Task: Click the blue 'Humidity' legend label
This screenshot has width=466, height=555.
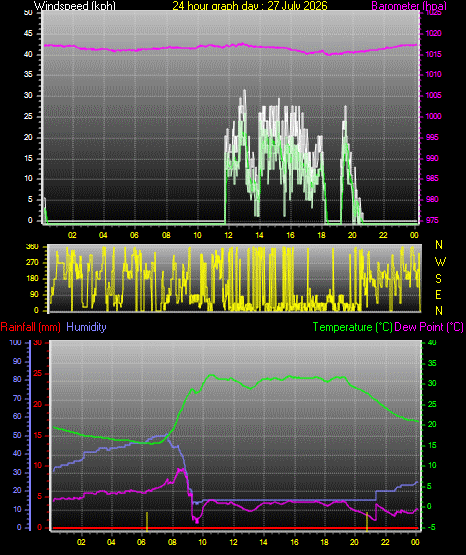Action: tap(86, 327)
